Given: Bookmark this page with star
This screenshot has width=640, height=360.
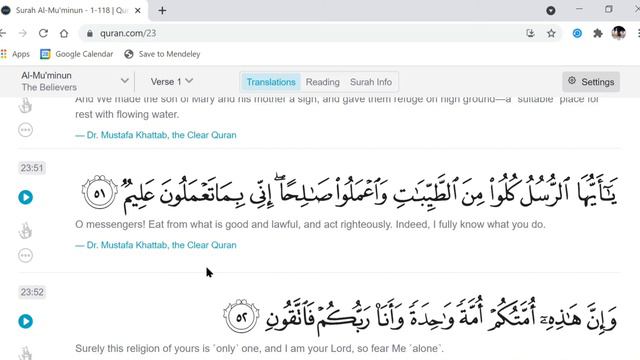Looking at the screenshot, I should pos(551,33).
